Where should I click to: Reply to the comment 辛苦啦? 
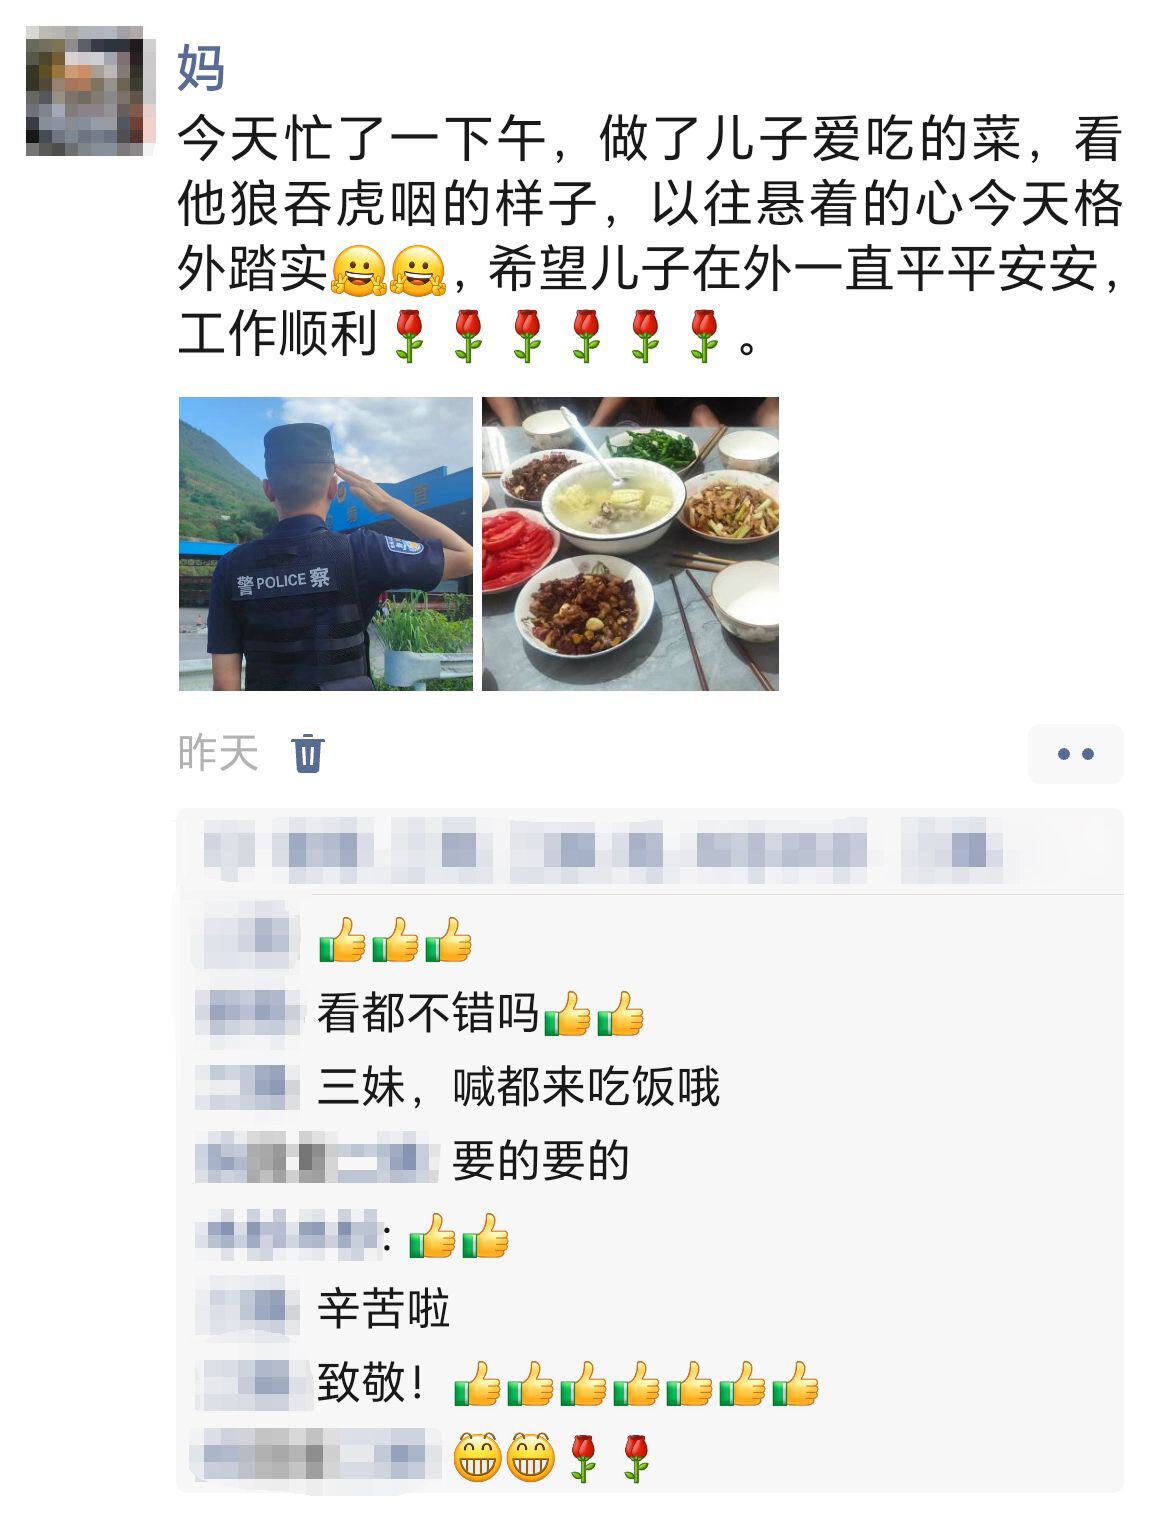tap(384, 1309)
